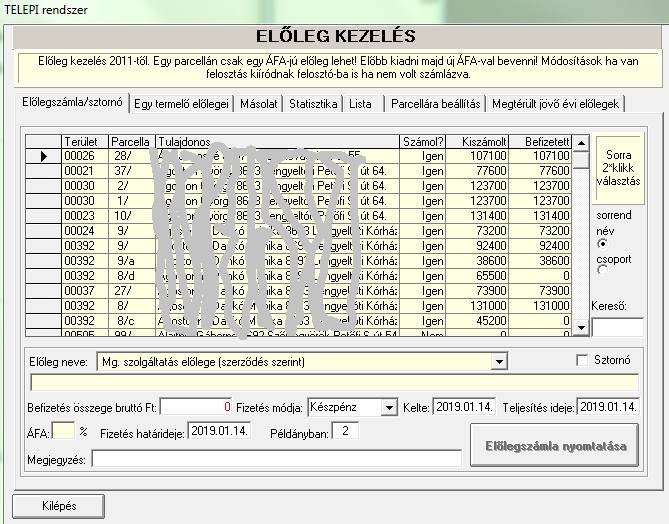Click the Kelte date field

coord(465,407)
